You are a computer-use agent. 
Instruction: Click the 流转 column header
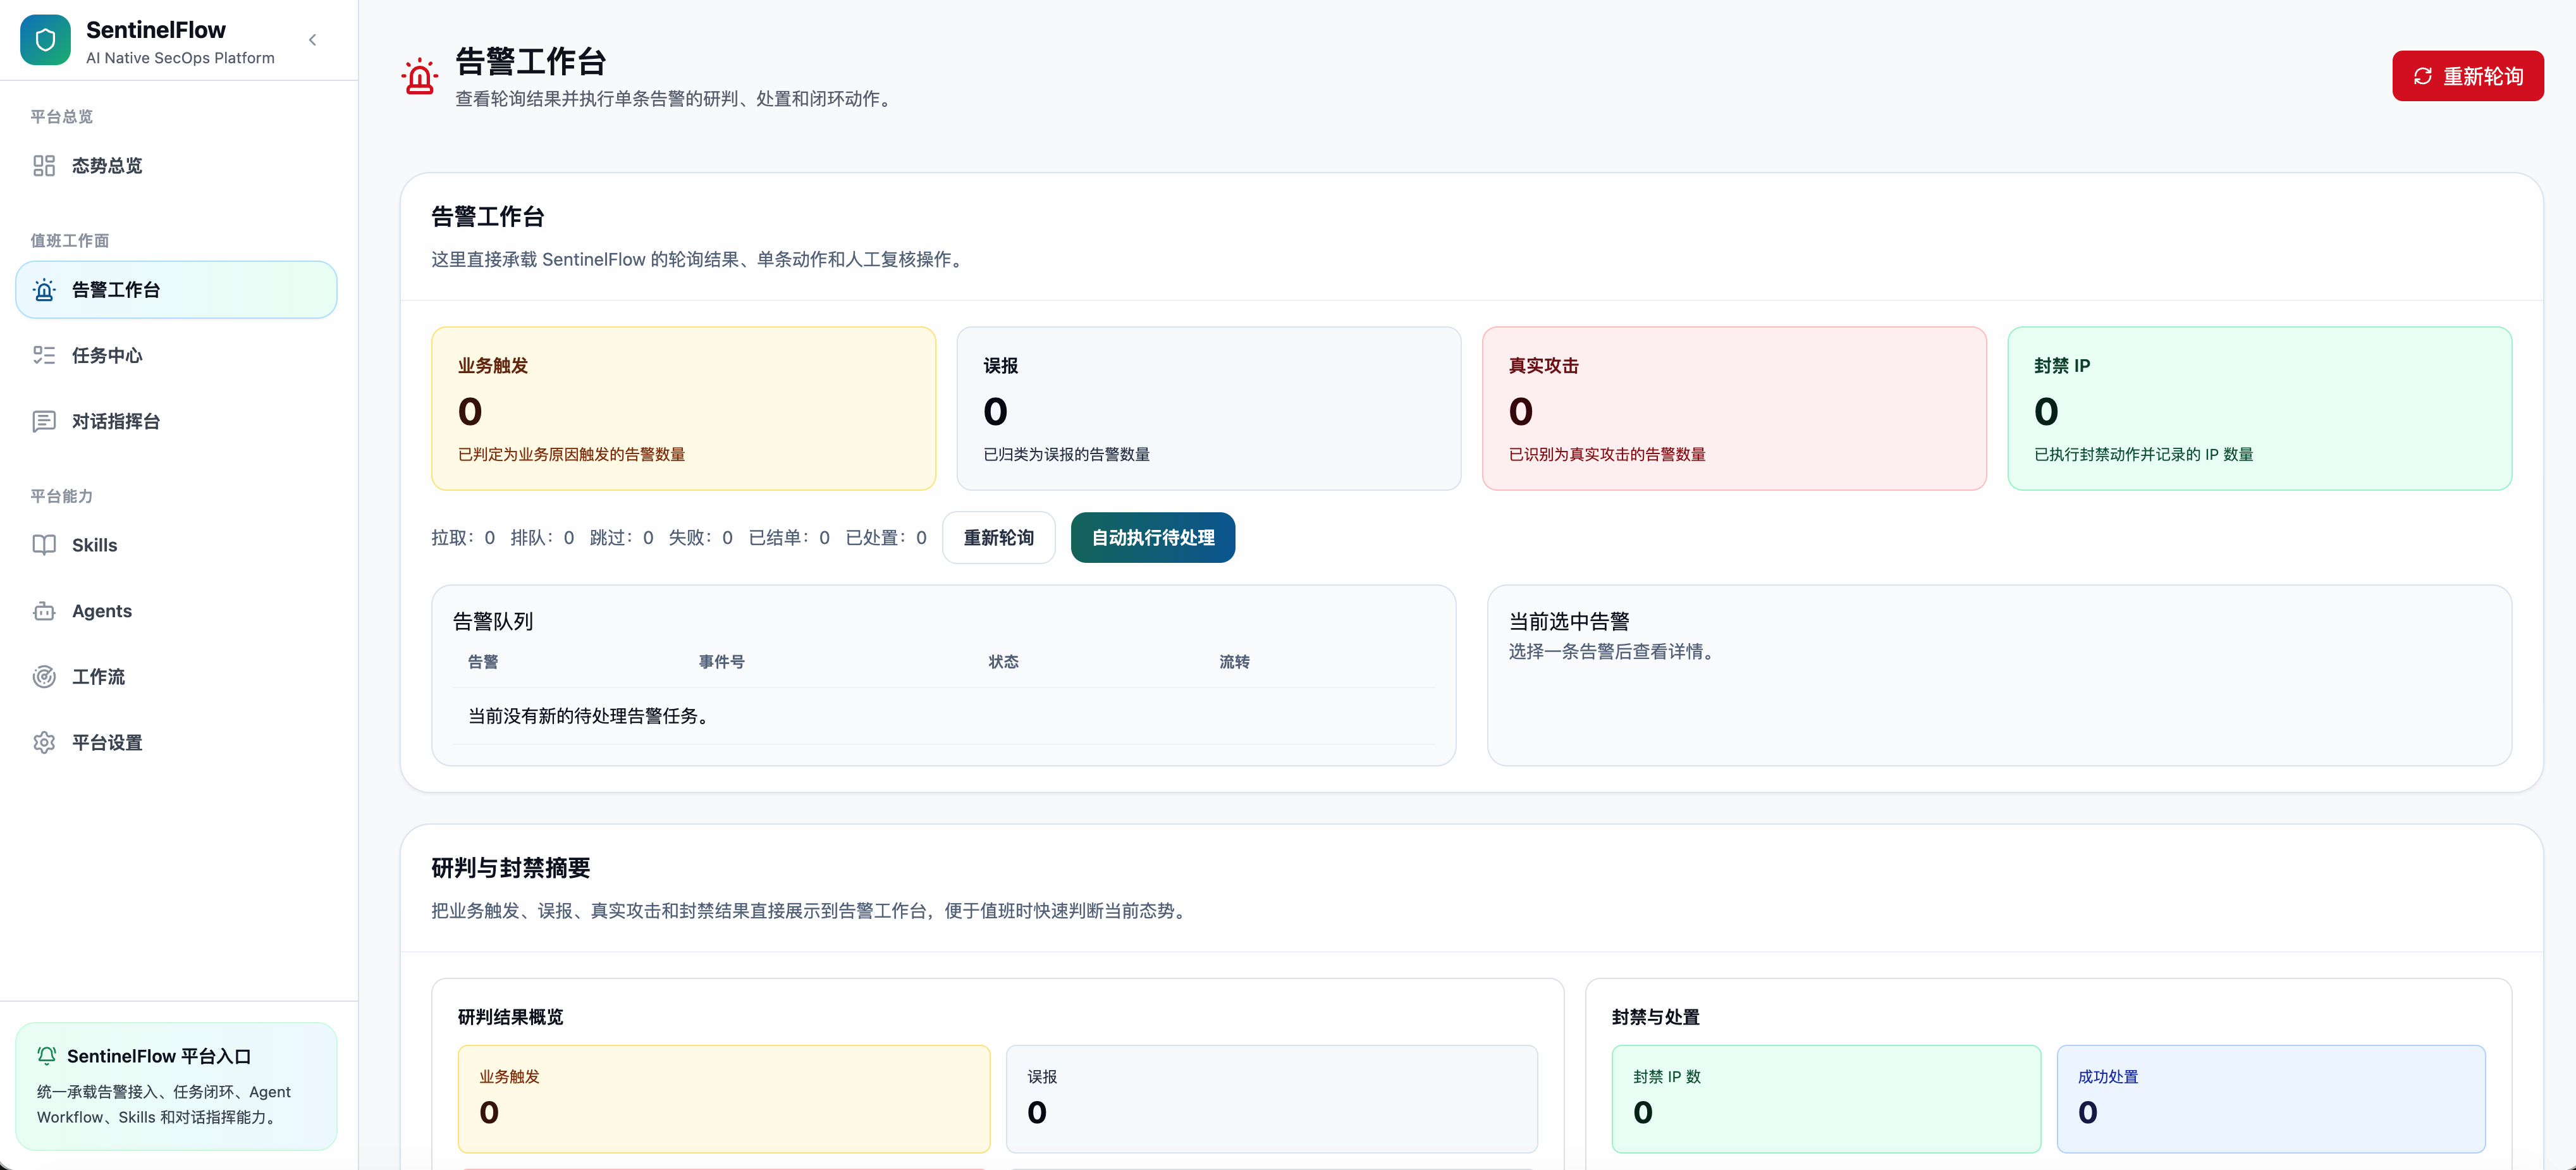(1235, 662)
